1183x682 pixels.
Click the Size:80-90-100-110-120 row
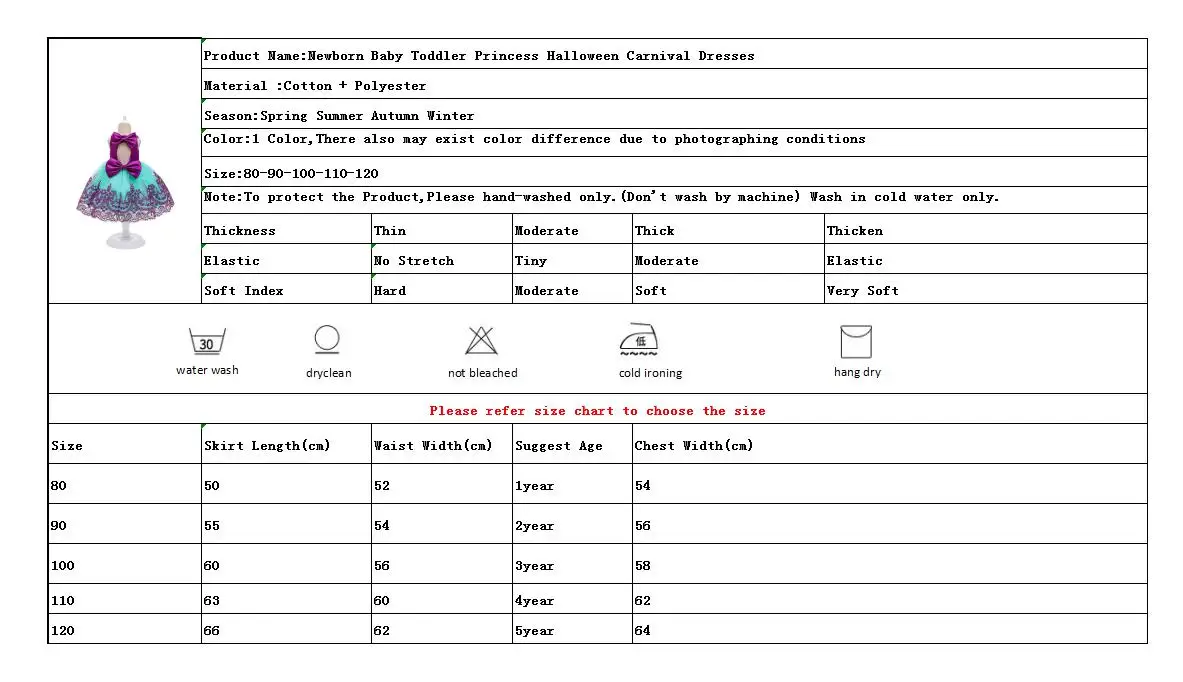674,172
